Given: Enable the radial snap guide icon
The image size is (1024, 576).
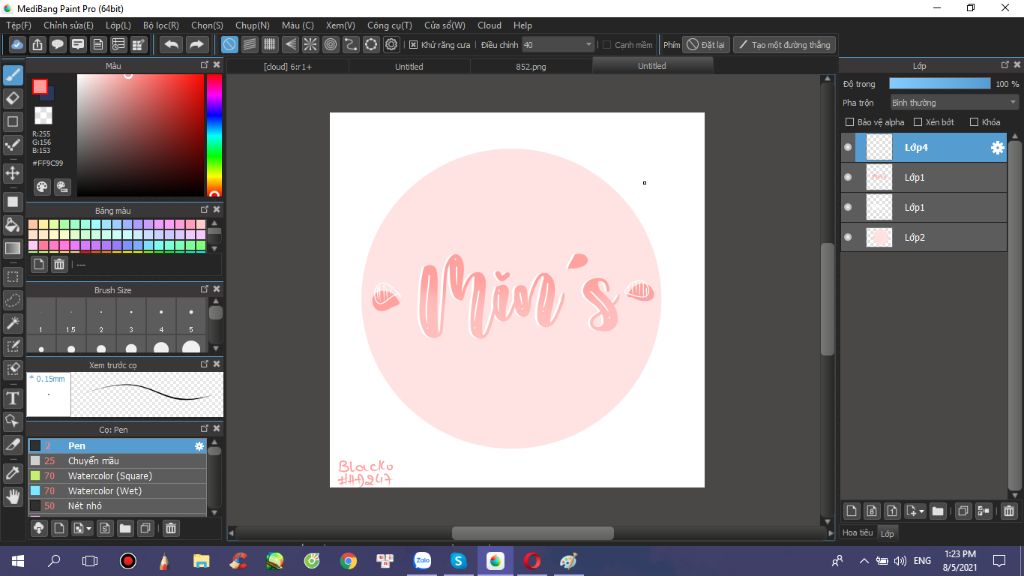Looking at the screenshot, I should pos(310,44).
